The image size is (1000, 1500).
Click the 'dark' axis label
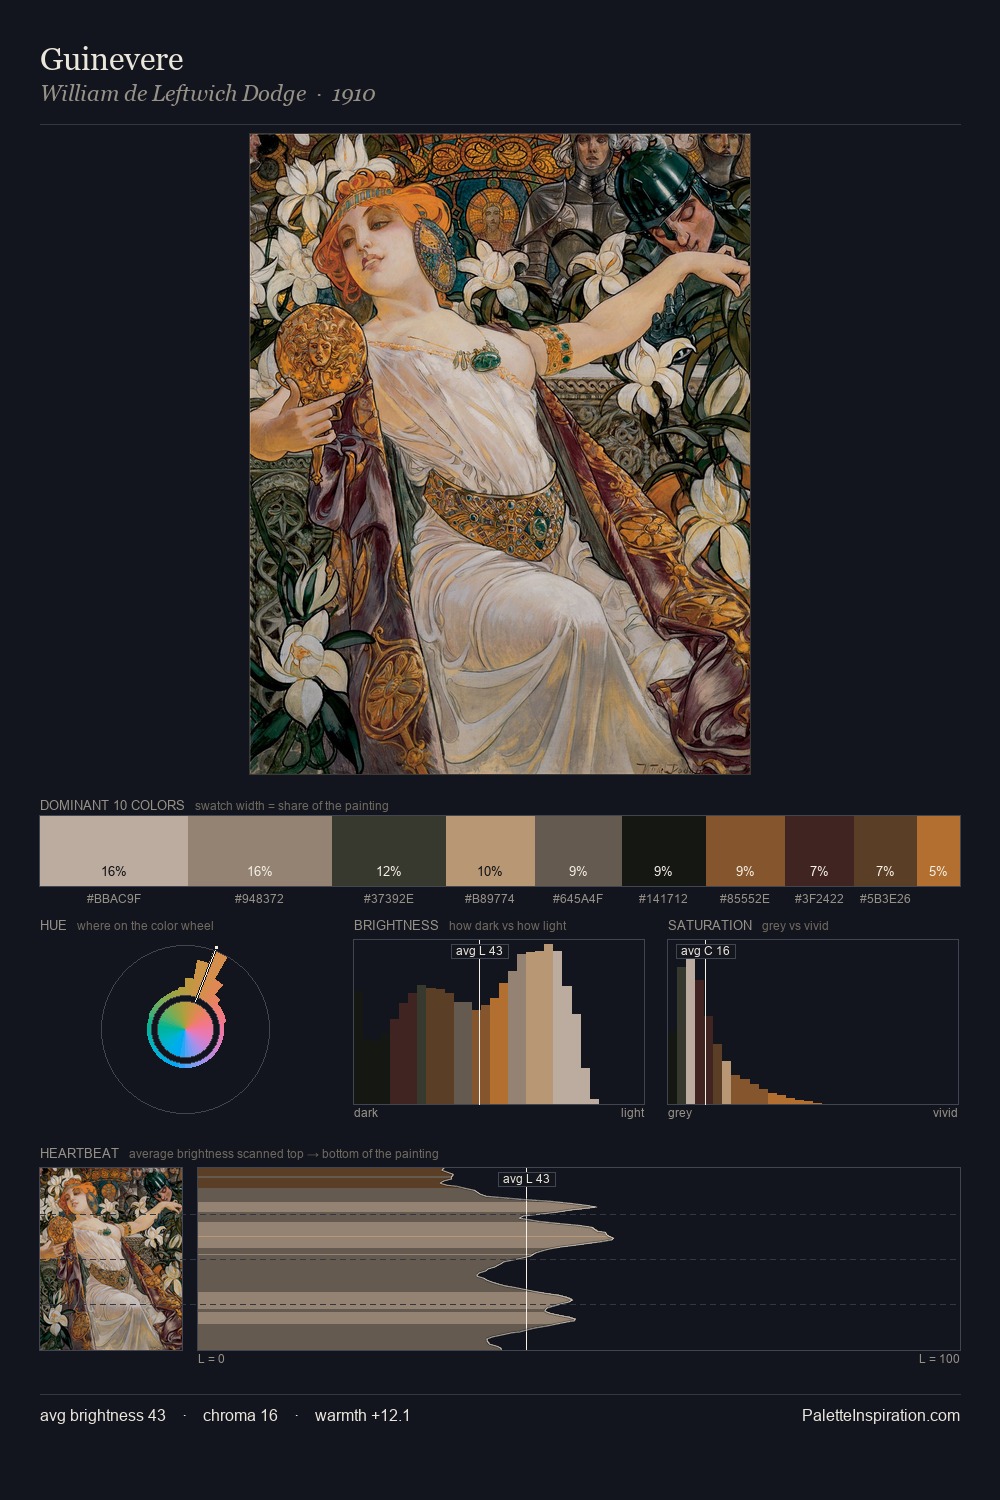click(366, 1113)
